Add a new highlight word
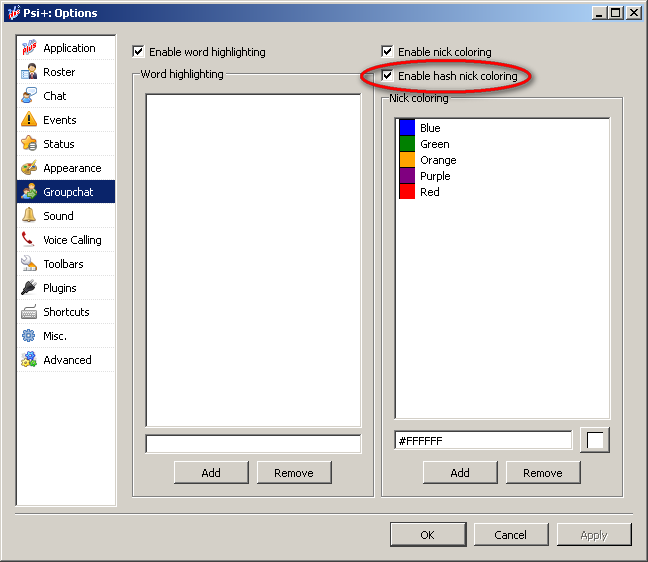This screenshot has width=648, height=562. point(211,473)
